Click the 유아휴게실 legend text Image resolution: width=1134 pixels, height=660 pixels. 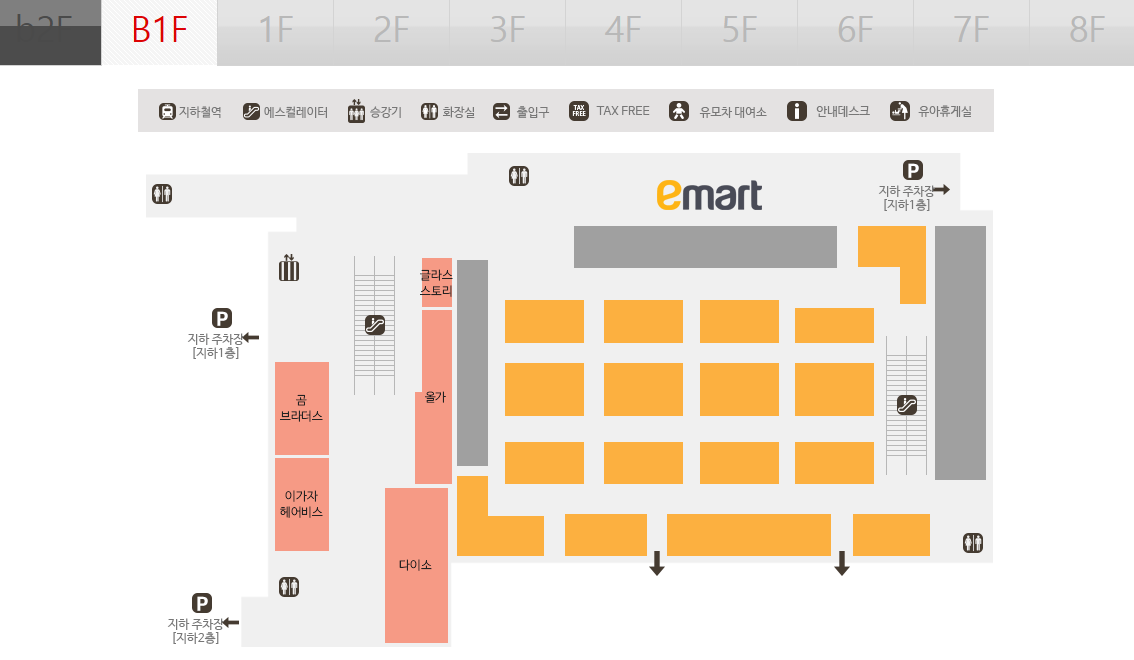tap(945, 111)
